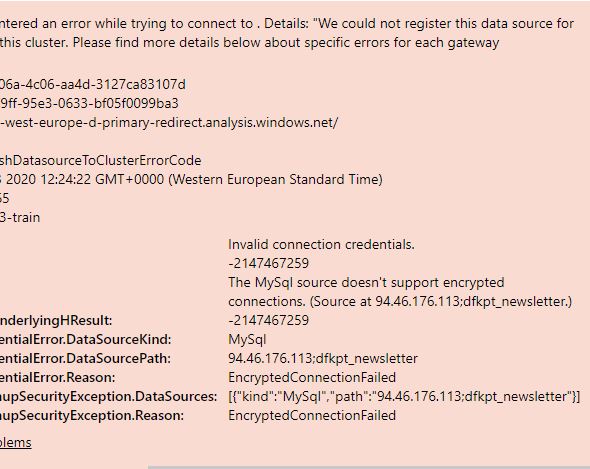Click the SecurityException.DataSources bold label

[108, 396]
